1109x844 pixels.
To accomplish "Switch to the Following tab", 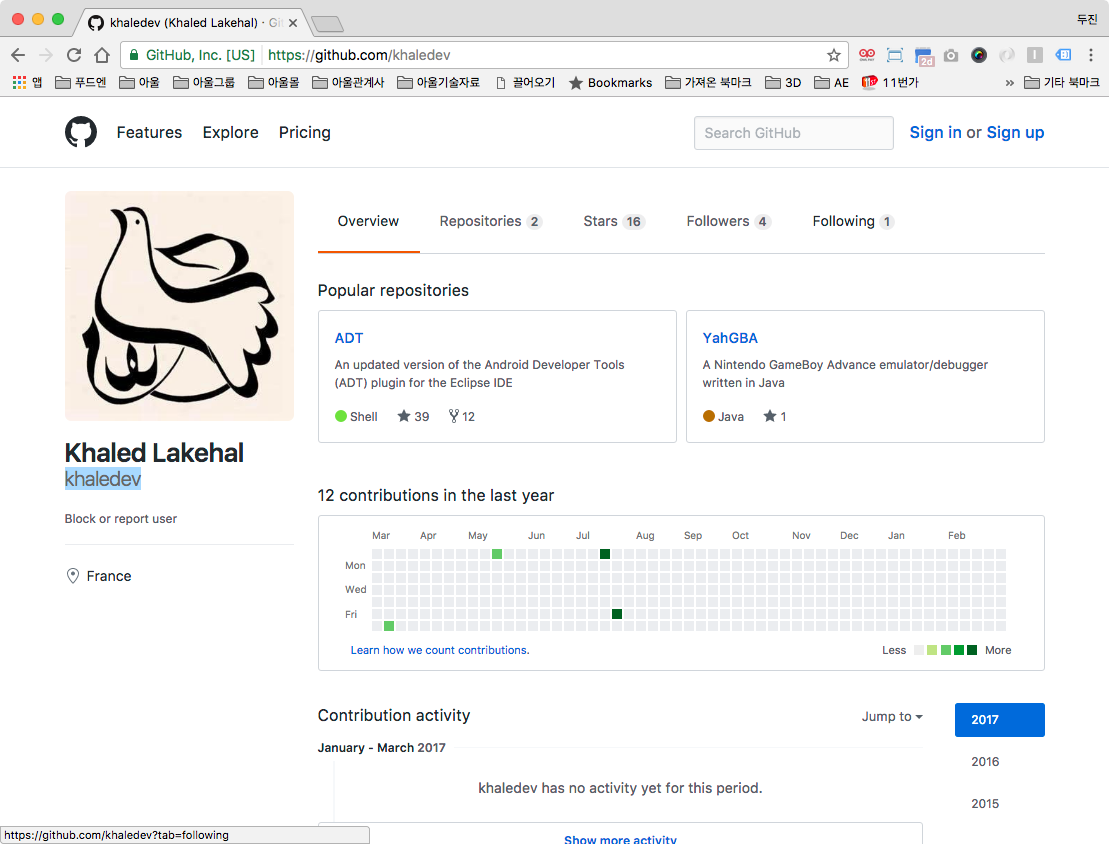I will click(x=853, y=221).
